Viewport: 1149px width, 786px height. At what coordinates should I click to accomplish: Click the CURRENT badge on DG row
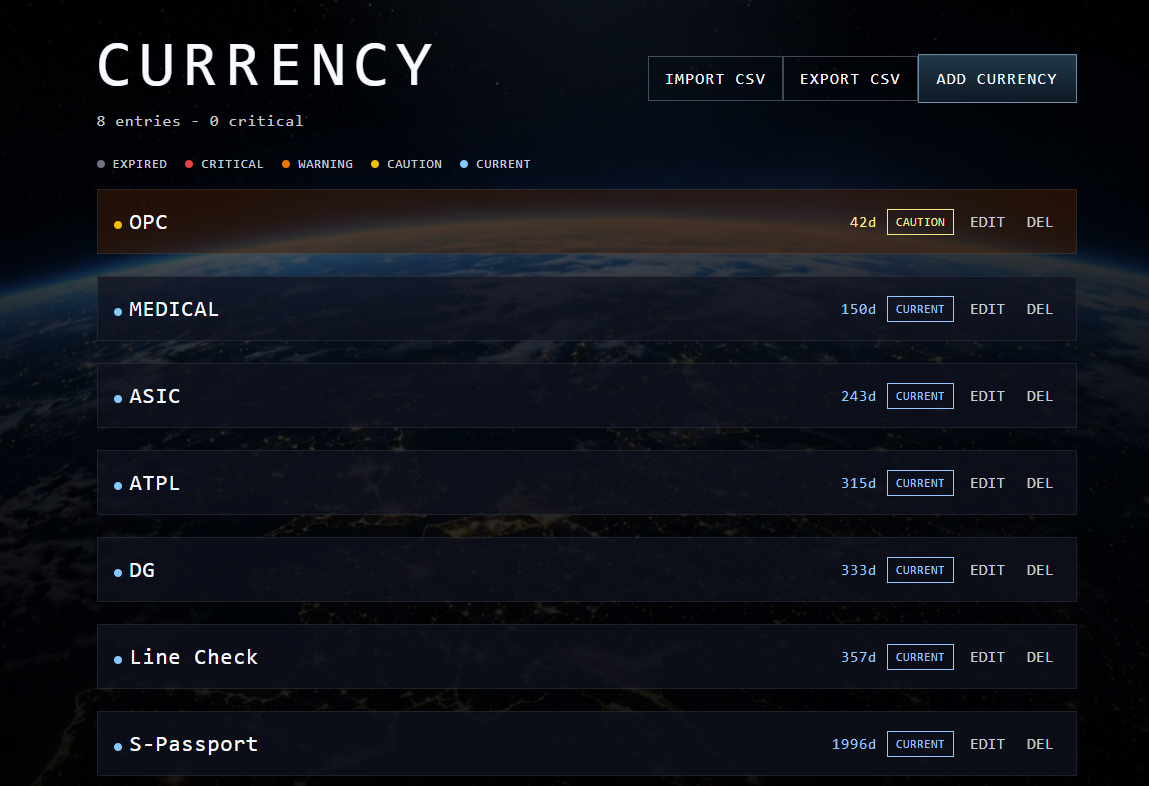tap(920, 570)
